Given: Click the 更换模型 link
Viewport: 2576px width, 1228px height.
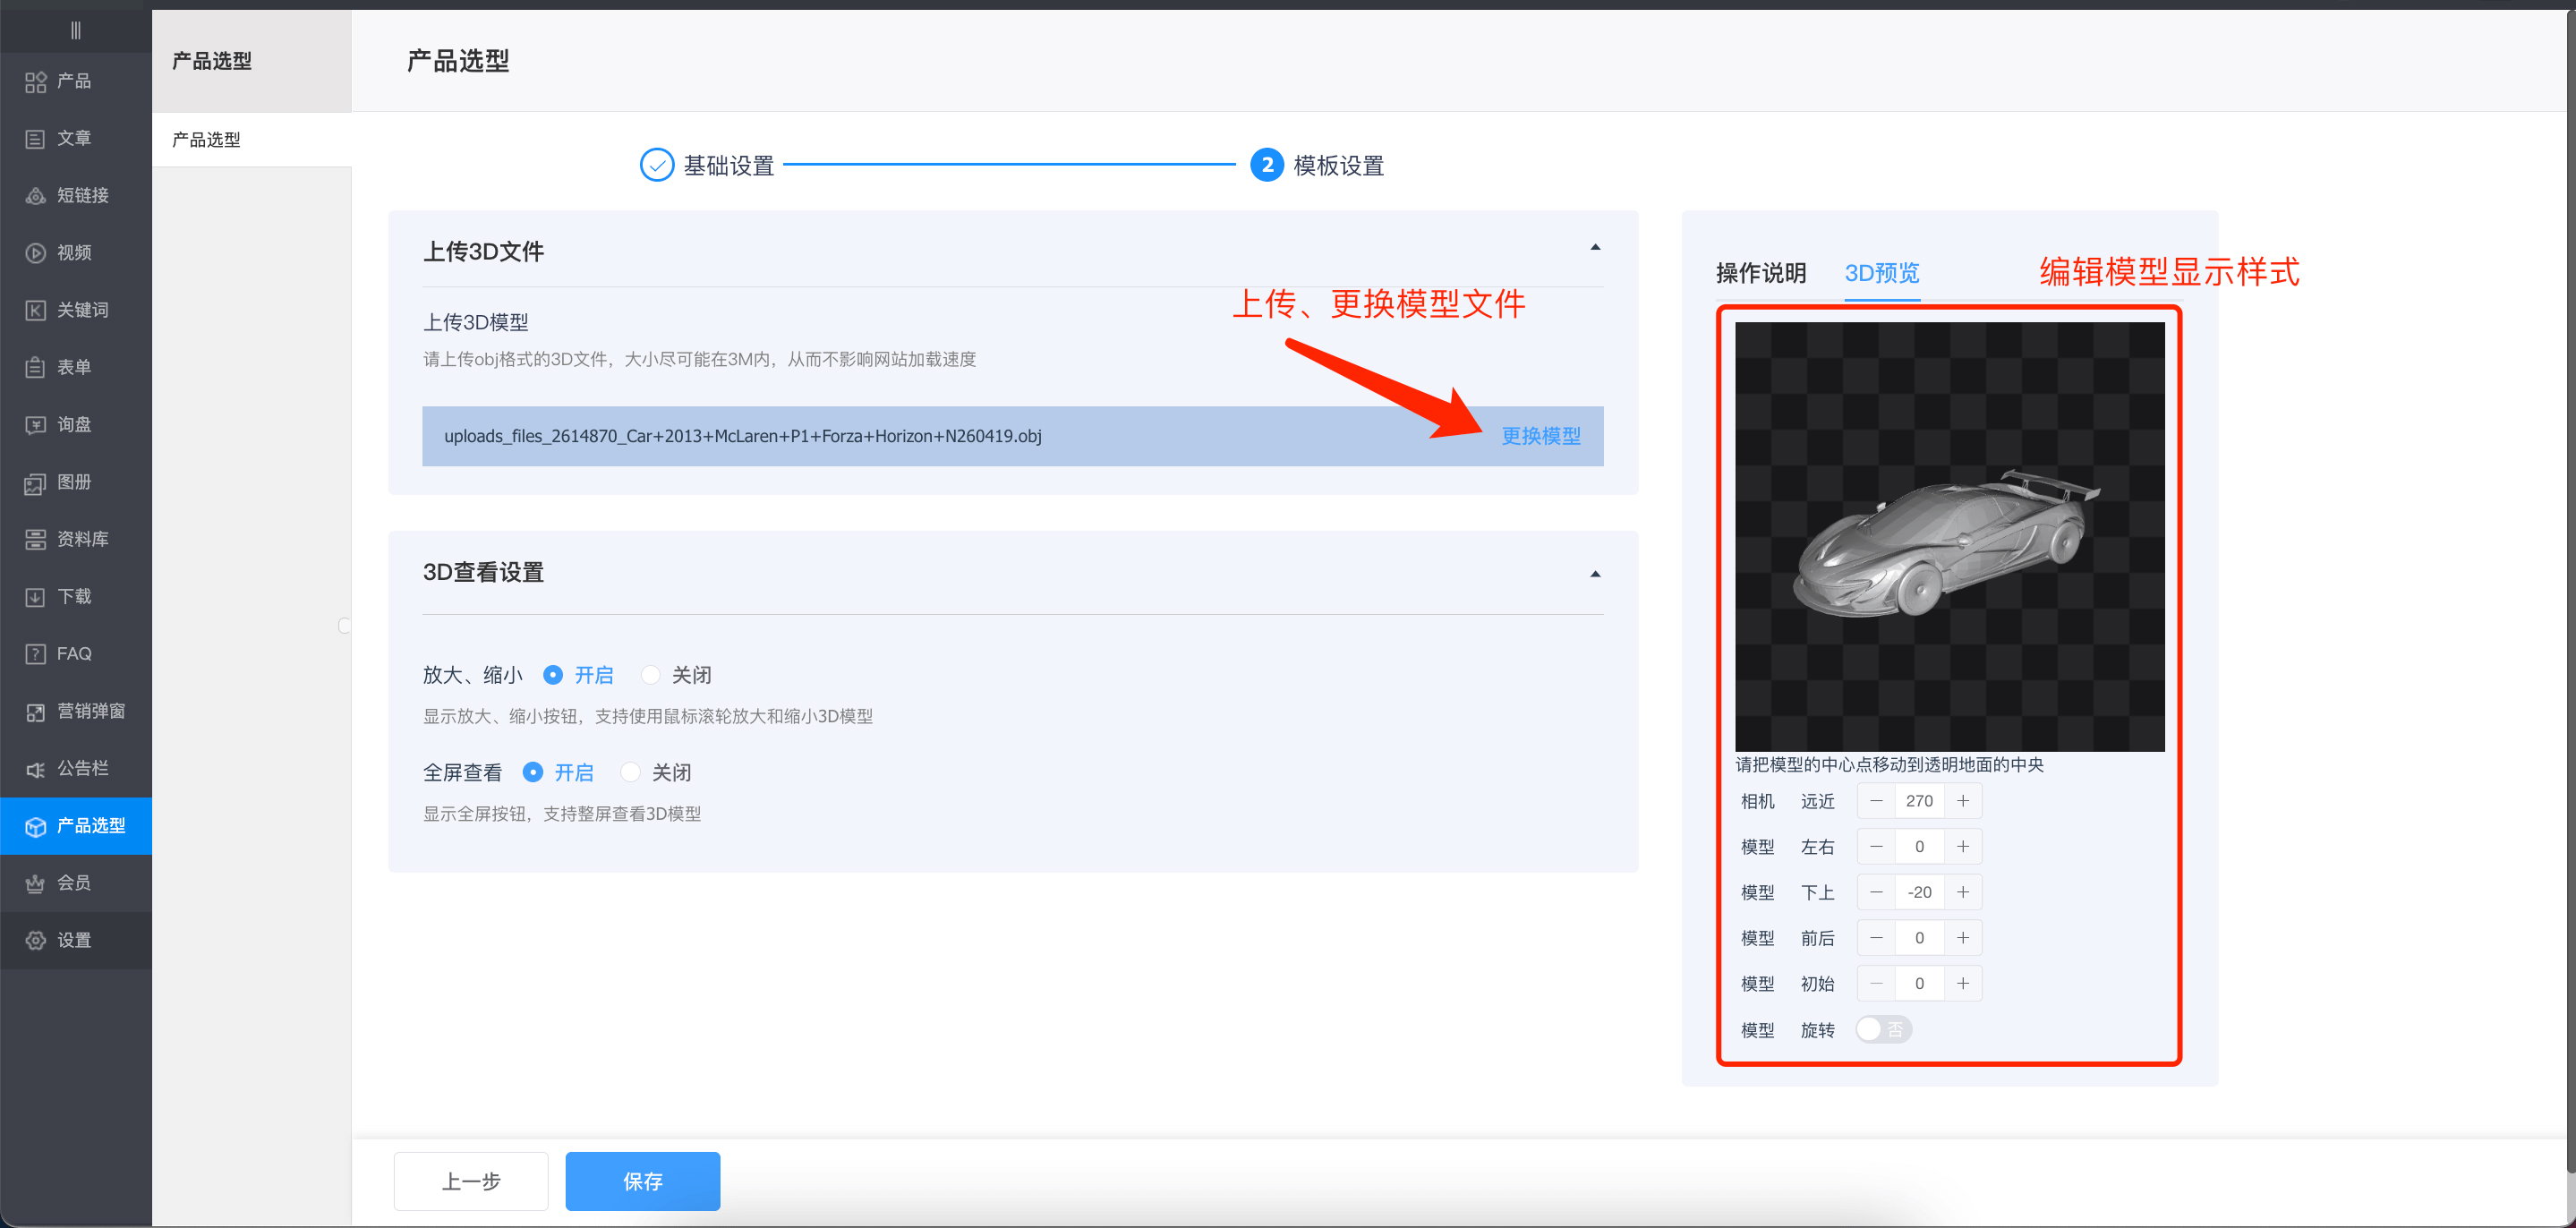Looking at the screenshot, I should [x=1540, y=436].
